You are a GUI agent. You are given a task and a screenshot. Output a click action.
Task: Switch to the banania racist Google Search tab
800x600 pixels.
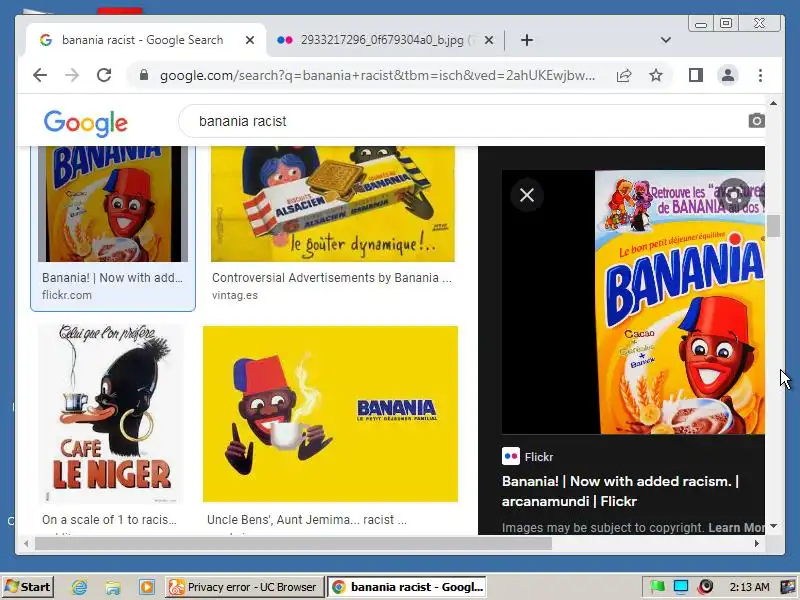pyautogui.click(x=143, y=40)
